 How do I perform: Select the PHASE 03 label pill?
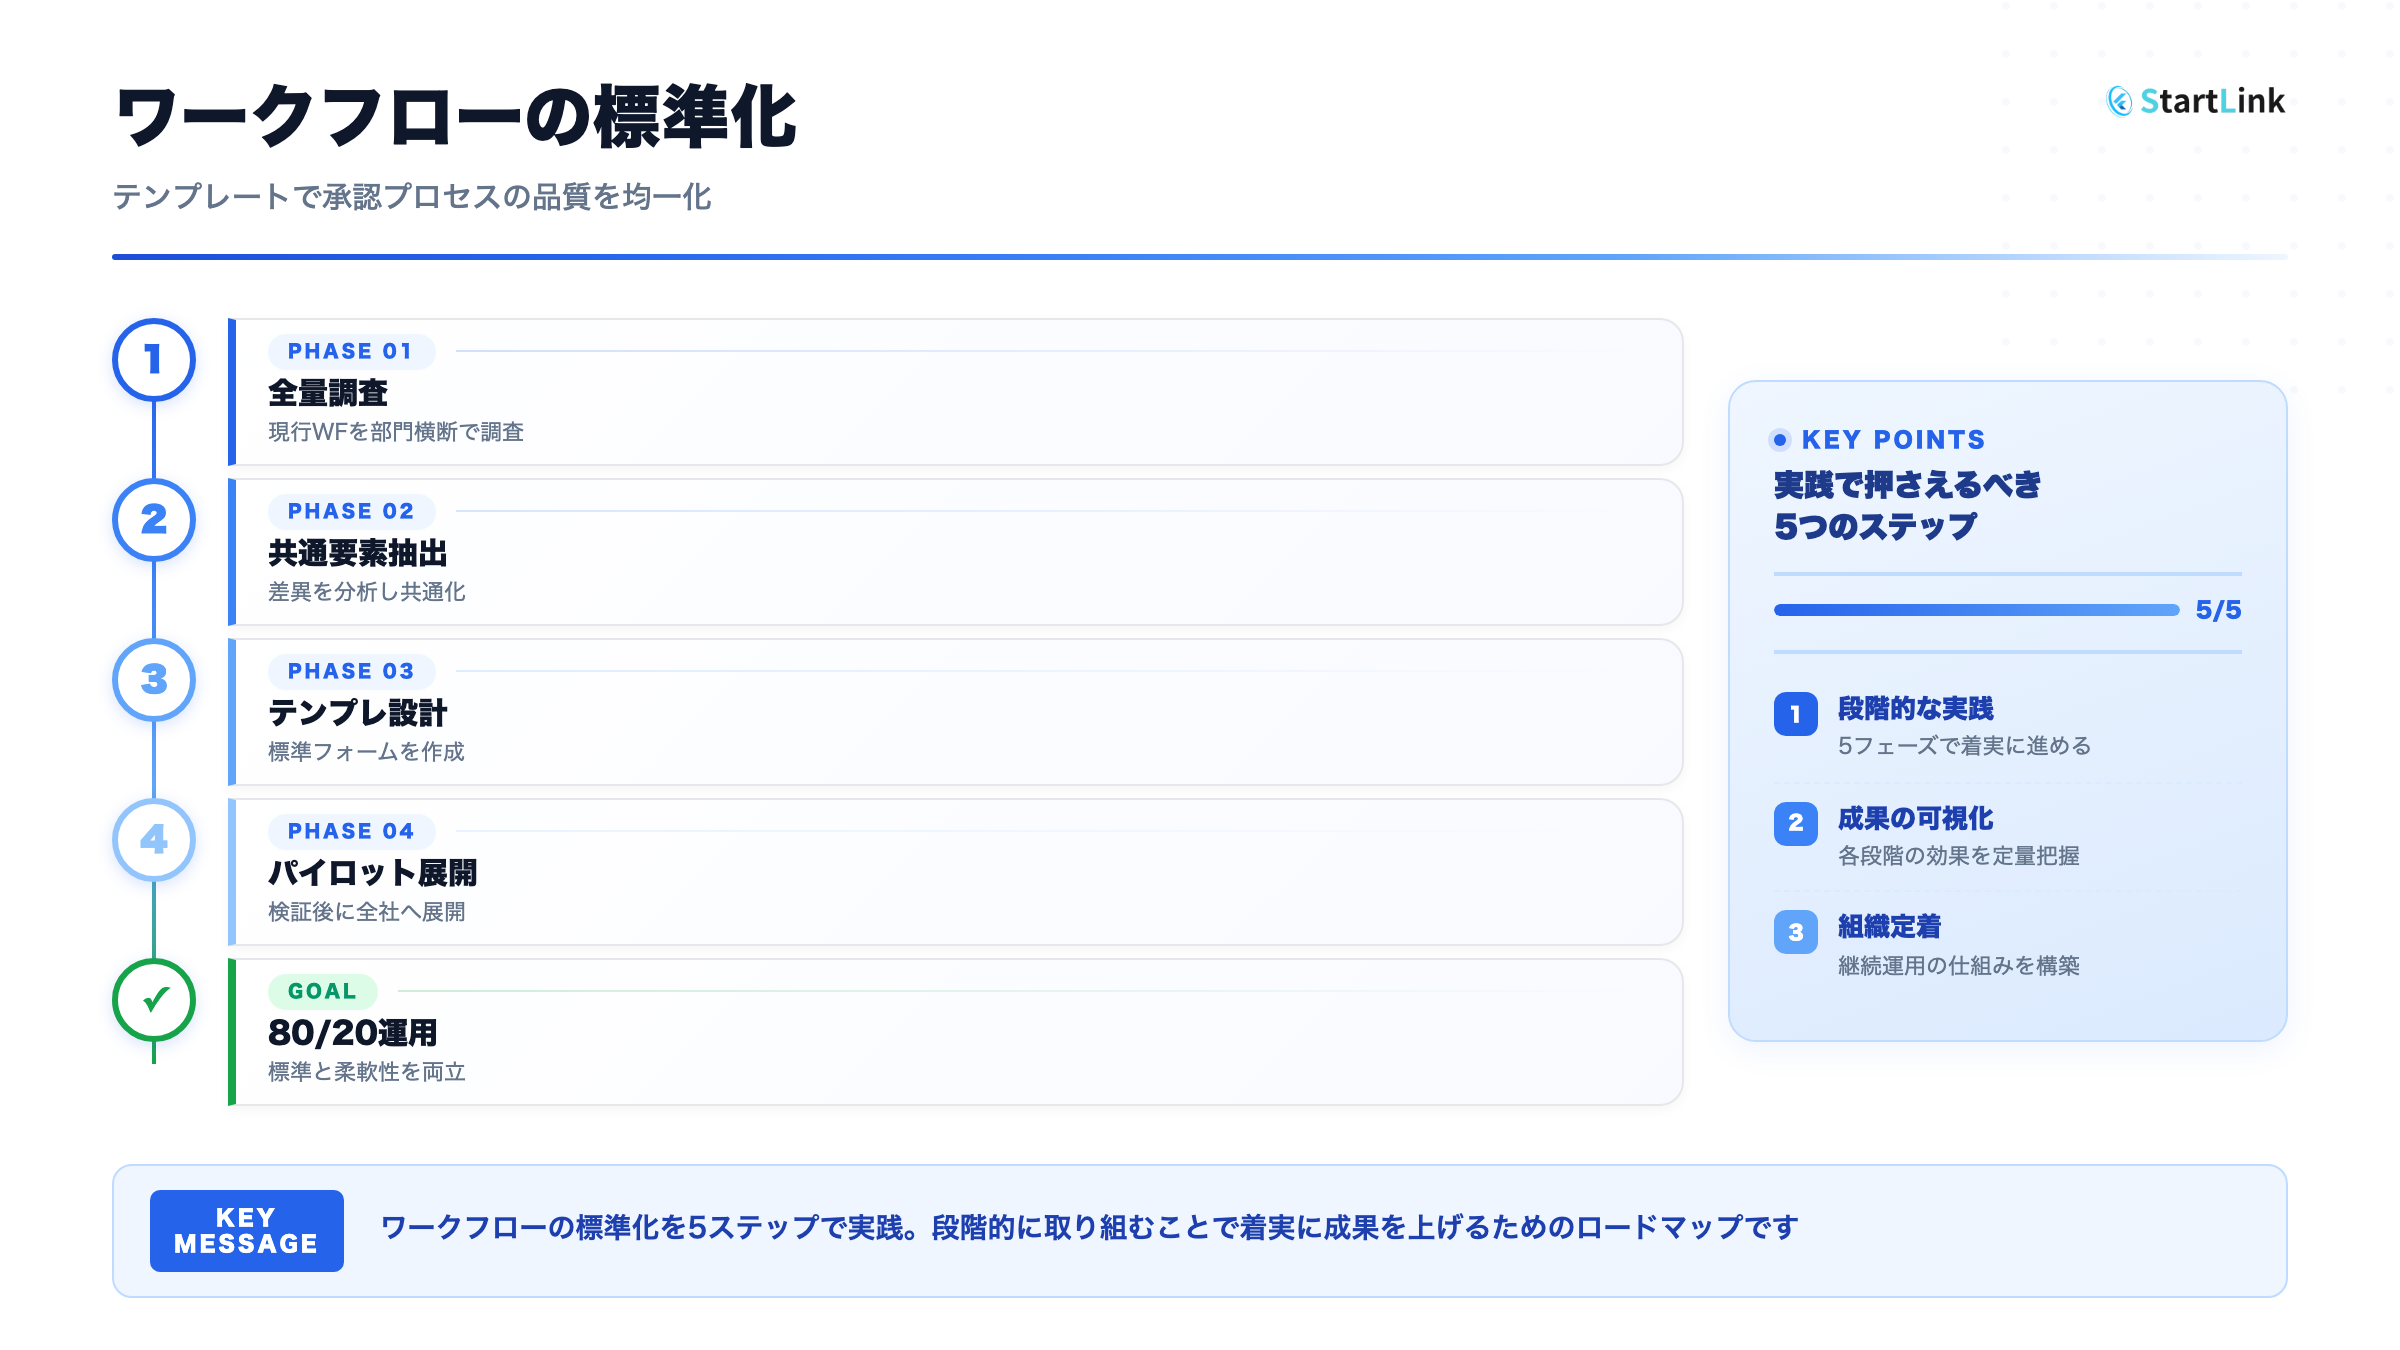350,672
